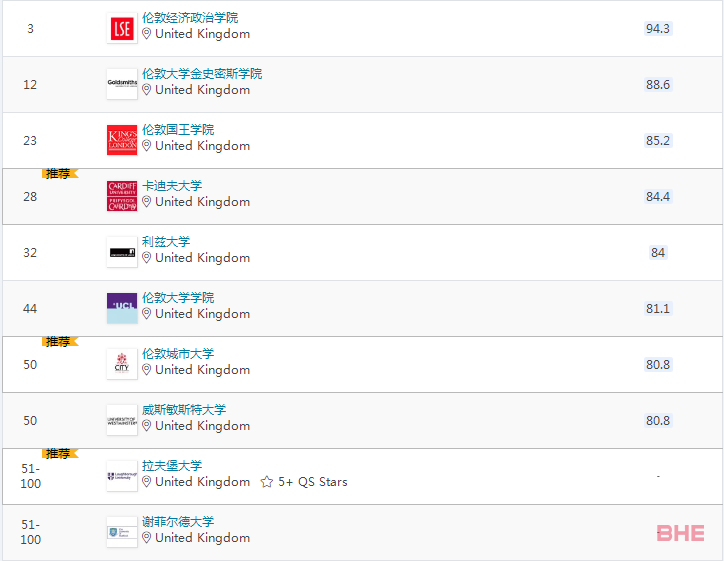
Task: Select rank number 44
Action: [x=30, y=308]
